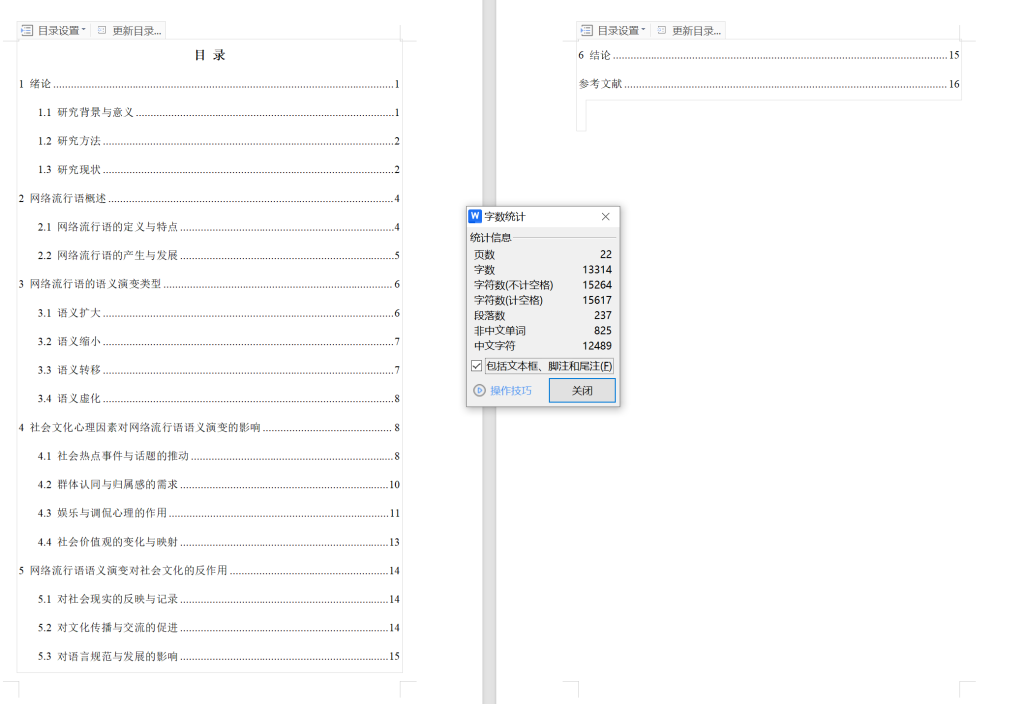Click the TOC settings icon on the right page toolbar
Screen dimensions: 1024x704
point(585,29)
